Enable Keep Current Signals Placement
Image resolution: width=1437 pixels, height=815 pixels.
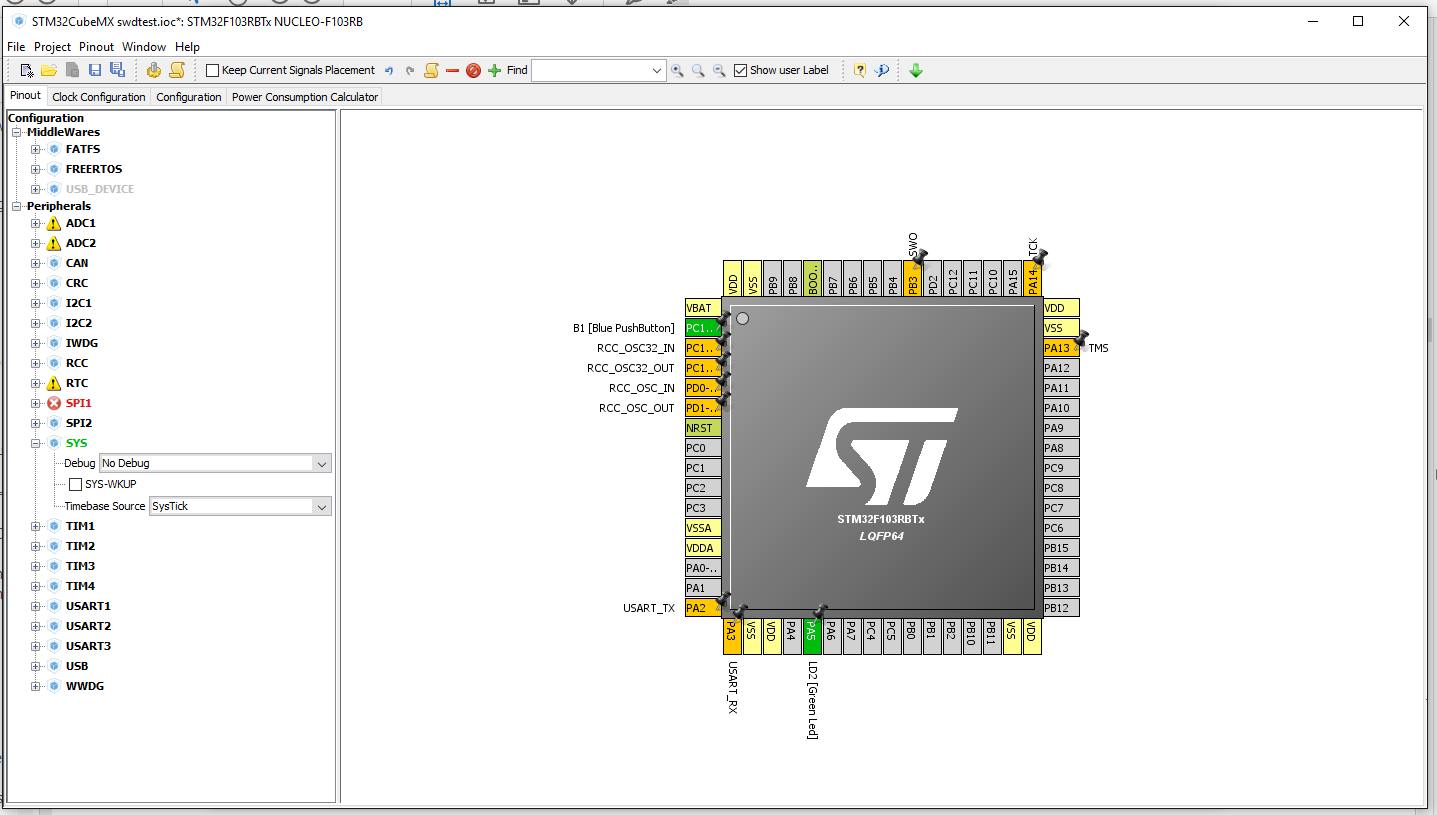point(211,70)
